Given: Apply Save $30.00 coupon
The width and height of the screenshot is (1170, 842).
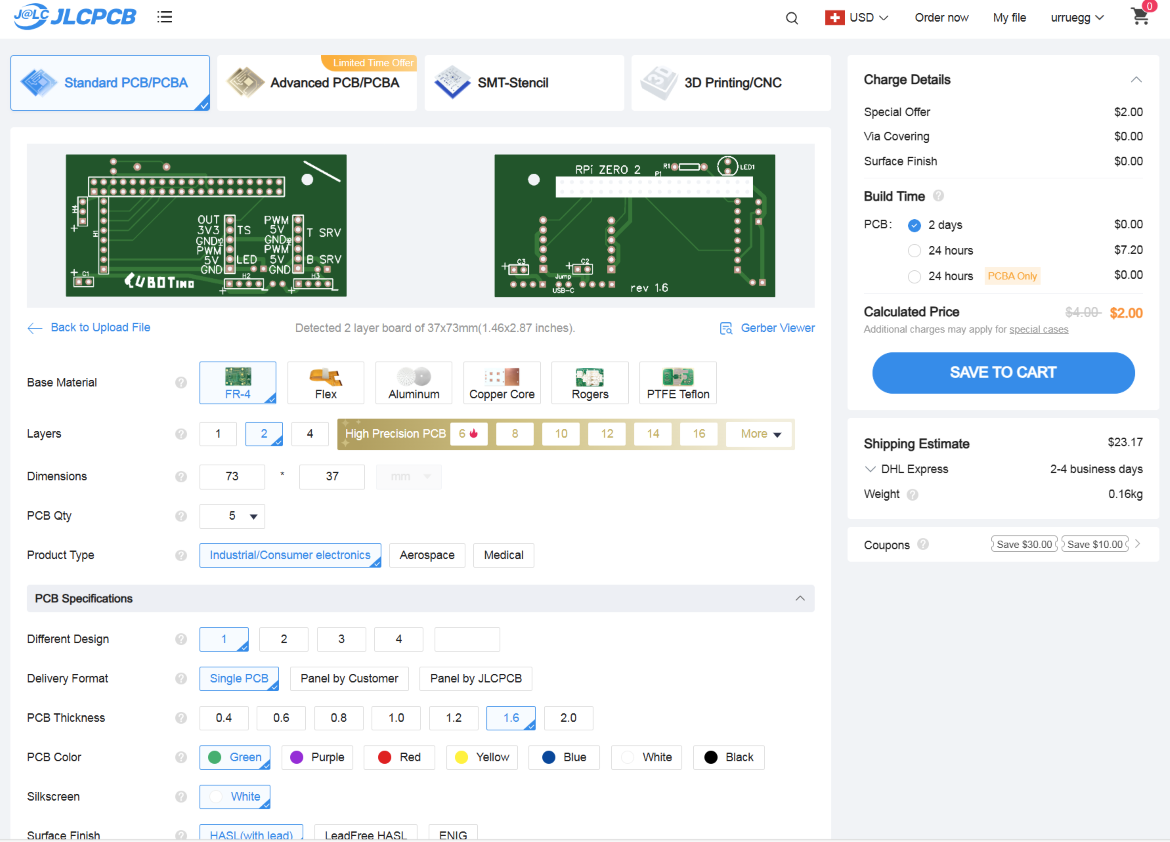Looking at the screenshot, I should point(1024,544).
